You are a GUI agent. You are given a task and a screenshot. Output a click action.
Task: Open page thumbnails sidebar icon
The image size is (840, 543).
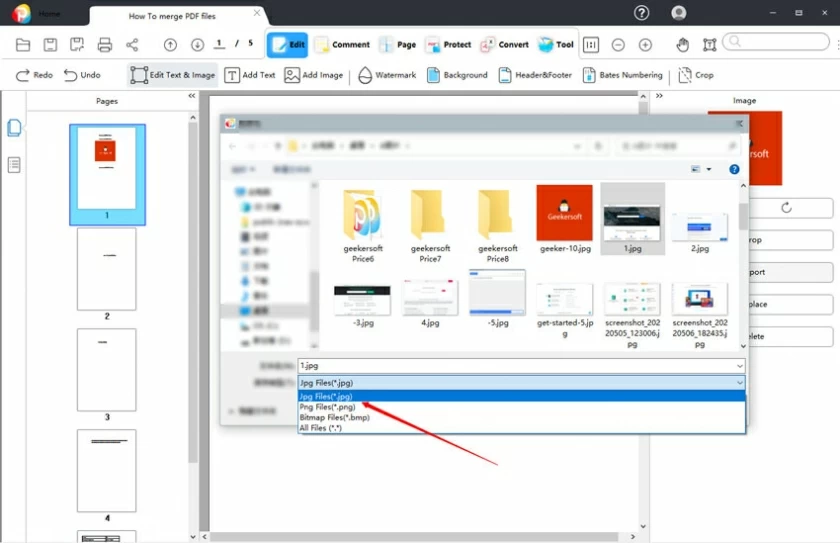tap(14, 127)
